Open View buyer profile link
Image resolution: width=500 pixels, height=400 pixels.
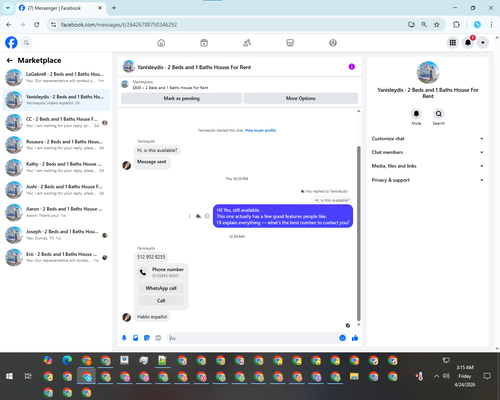coord(260,130)
